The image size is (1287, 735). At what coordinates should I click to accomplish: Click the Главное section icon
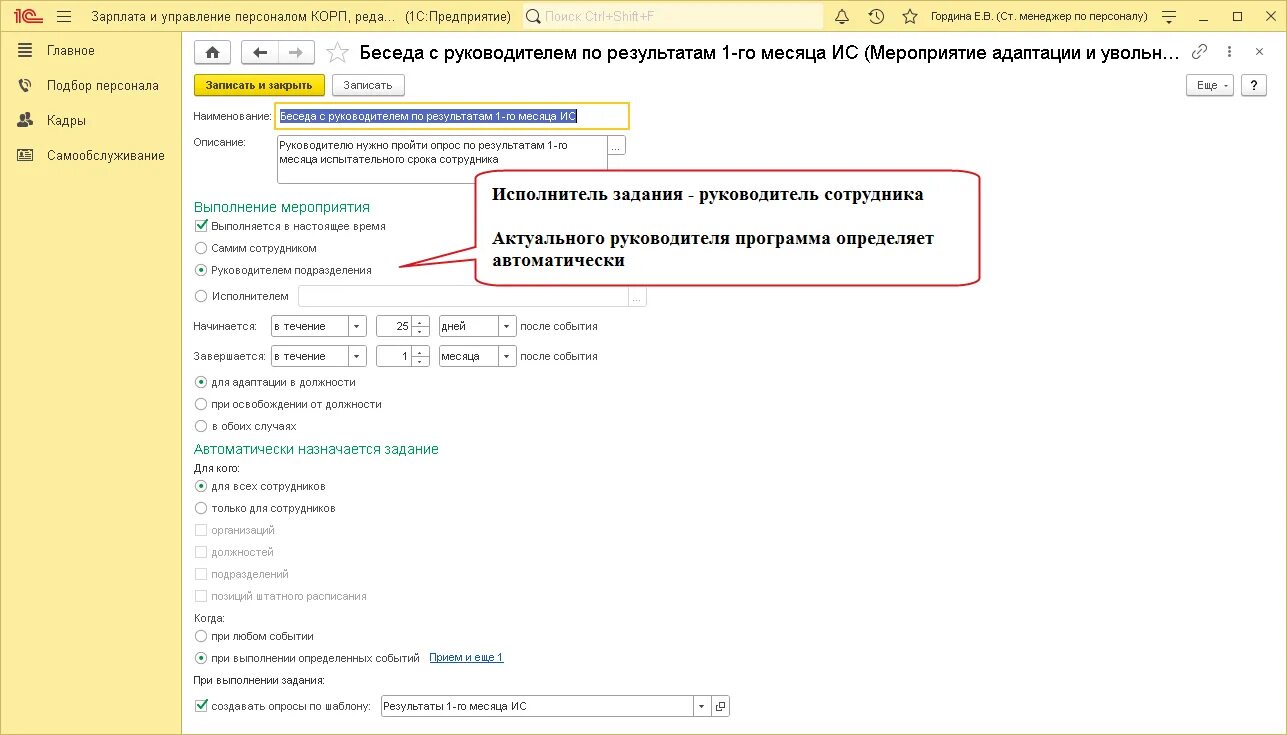click(x=25, y=51)
